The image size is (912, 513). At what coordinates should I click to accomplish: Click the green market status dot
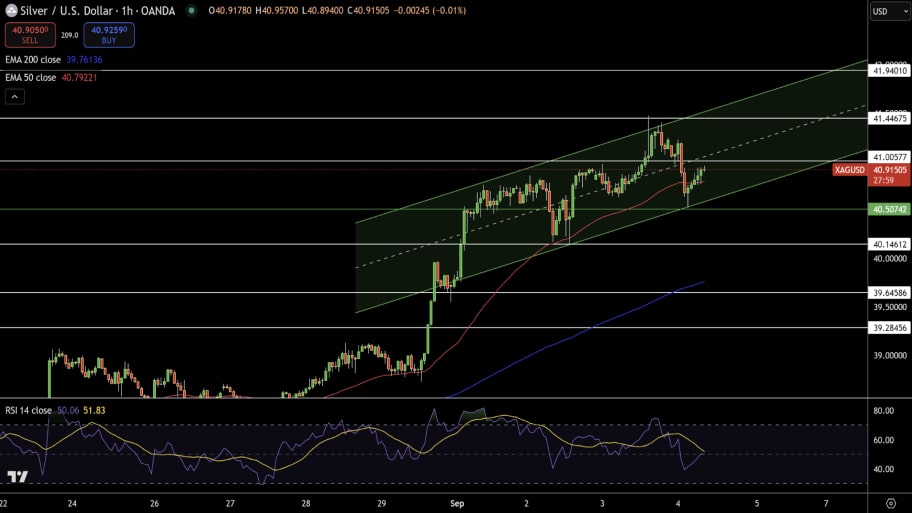pos(191,11)
